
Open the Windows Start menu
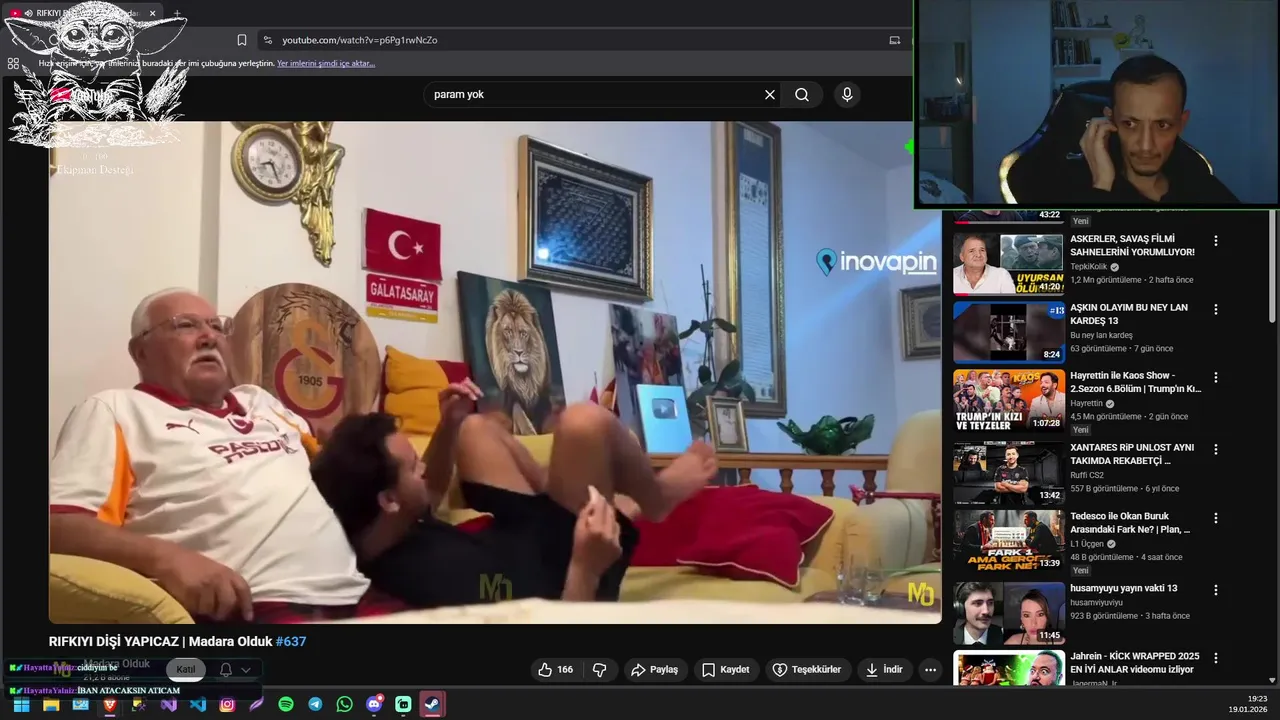click(x=21, y=704)
